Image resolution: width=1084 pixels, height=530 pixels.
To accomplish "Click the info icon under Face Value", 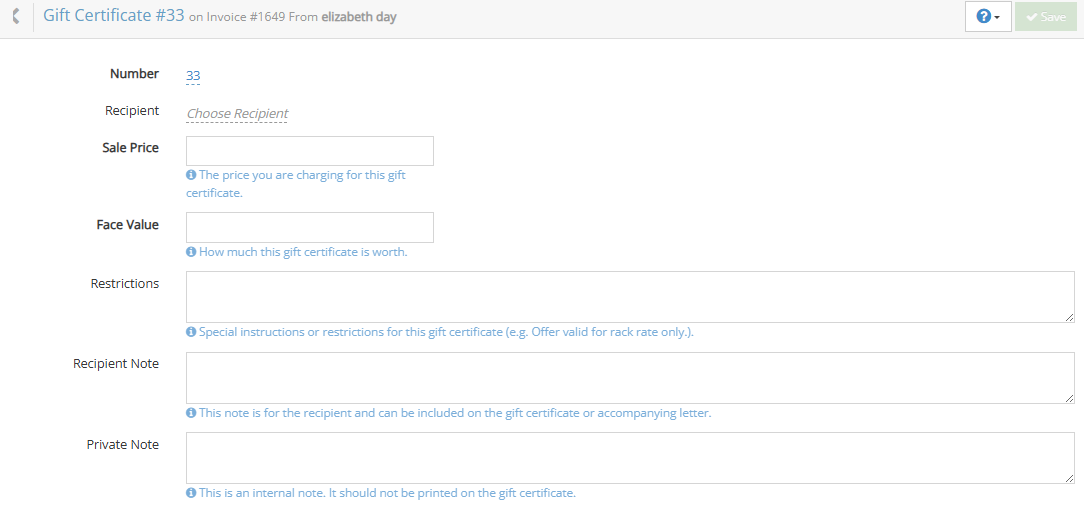I will (191, 252).
